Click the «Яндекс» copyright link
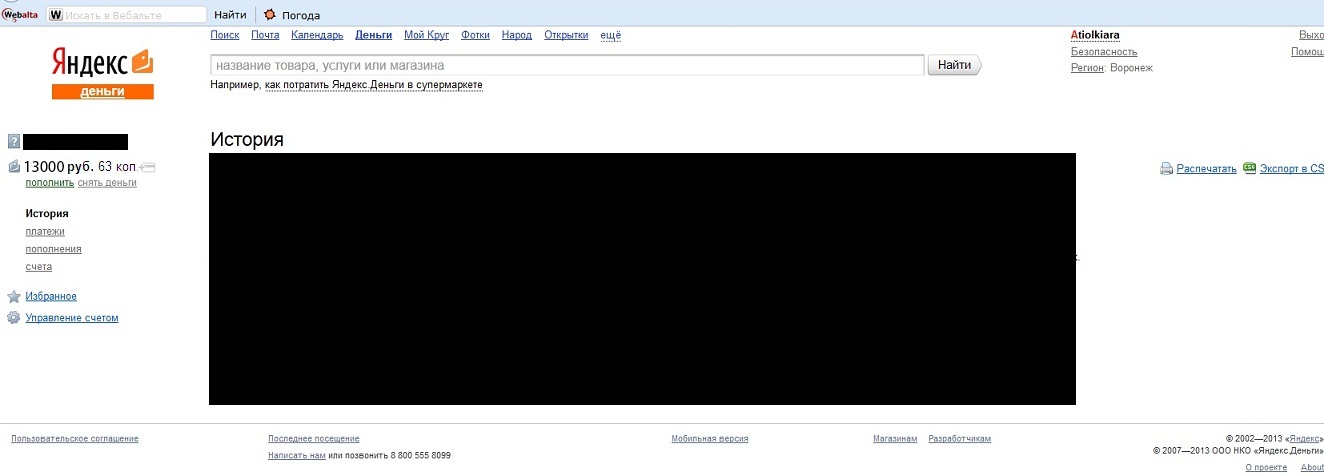This screenshot has height=476, width=1324. click(x=1303, y=439)
